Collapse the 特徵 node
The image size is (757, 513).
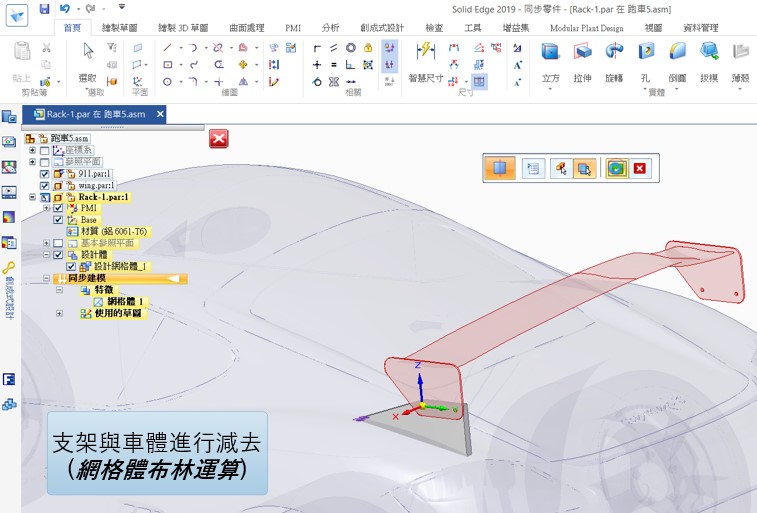pos(59,290)
